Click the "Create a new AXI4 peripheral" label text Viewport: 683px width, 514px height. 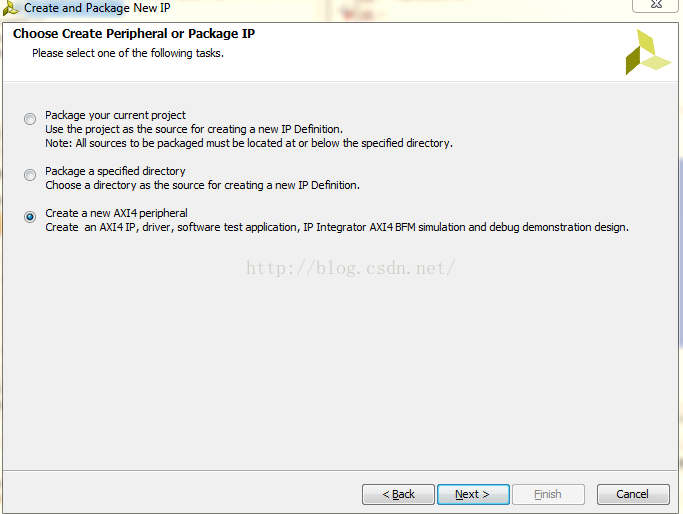[x=116, y=213]
